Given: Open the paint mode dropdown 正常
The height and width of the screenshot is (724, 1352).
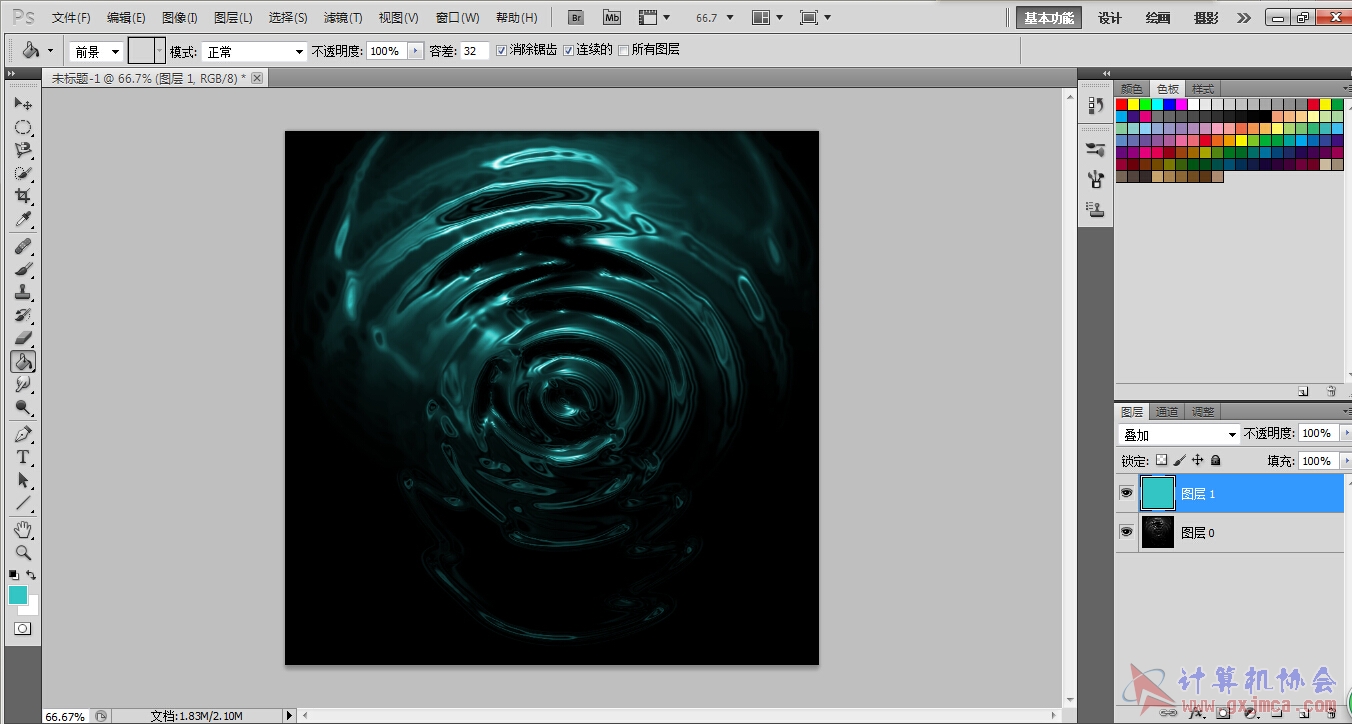Looking at the screenshot, I should tap(255, 51).
